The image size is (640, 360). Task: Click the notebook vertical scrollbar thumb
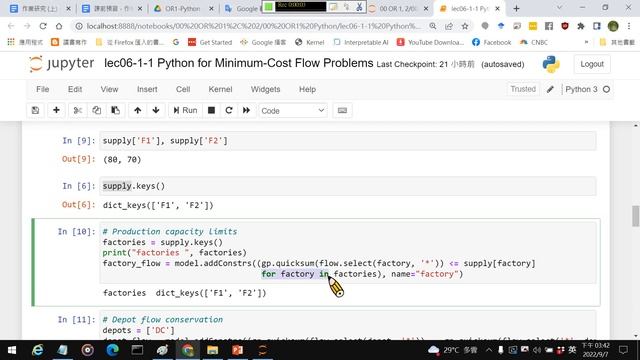[x=635, y=216]
